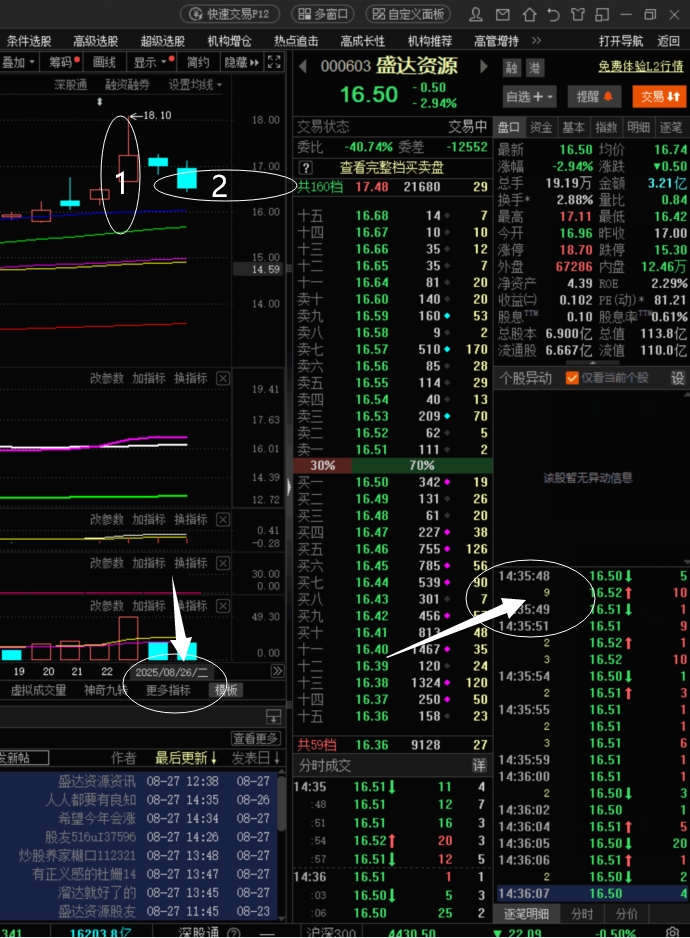Click the more tabs chevron after 高管增持
690x938 pixels.
[536, 41]
